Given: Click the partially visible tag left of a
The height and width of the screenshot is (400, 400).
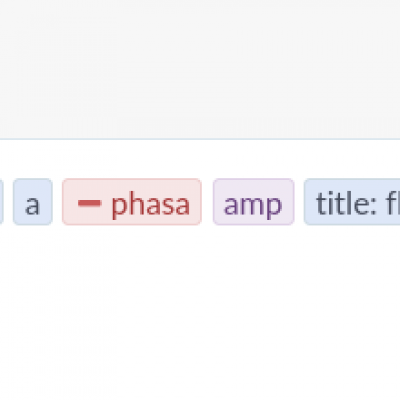Looking at the screenshot, I should (1, 202).
